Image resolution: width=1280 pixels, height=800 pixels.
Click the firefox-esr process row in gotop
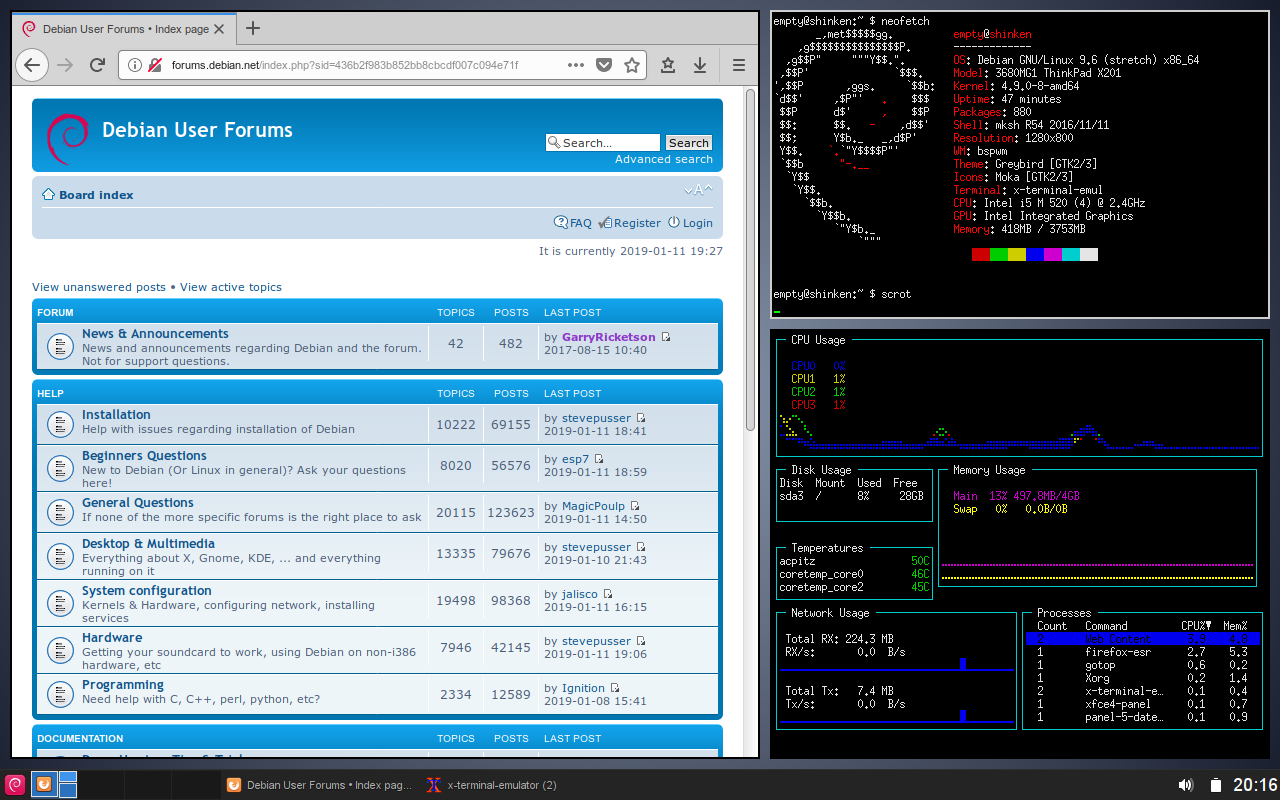(1142, 651)
